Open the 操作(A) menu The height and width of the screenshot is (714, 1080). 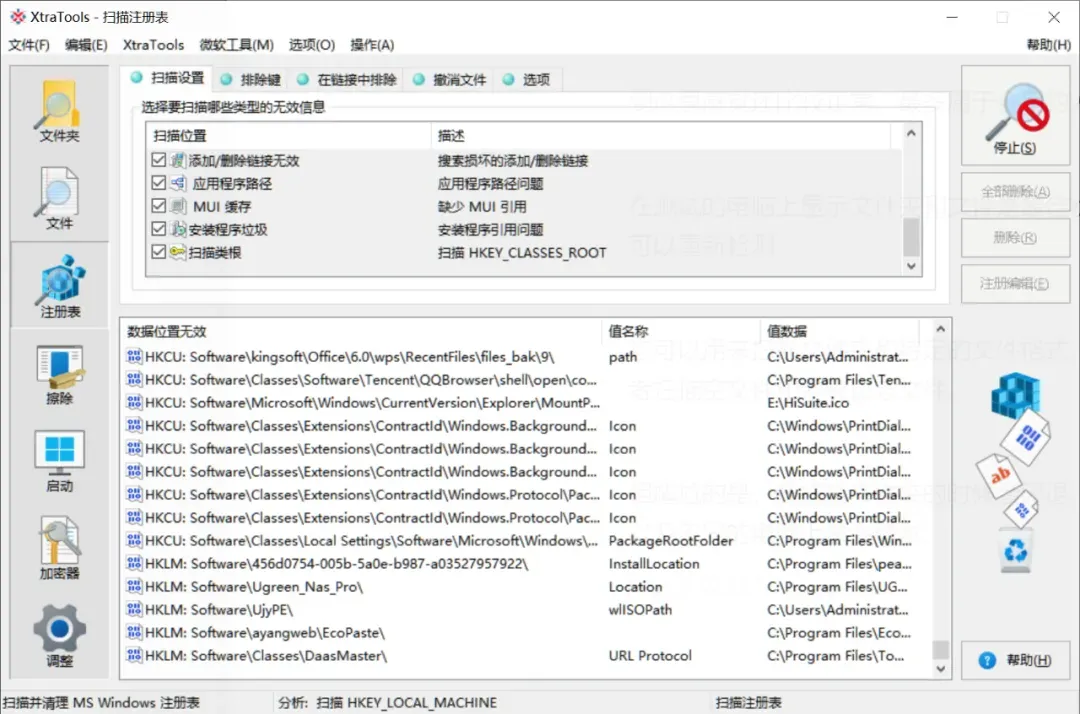[x=372, y=45]
